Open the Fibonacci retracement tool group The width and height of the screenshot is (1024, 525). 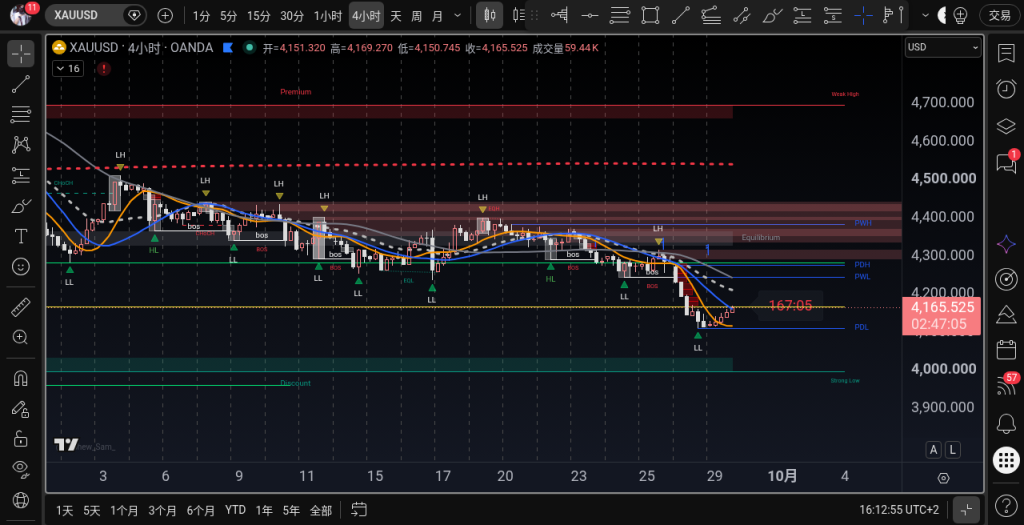(x=21, y=114)
